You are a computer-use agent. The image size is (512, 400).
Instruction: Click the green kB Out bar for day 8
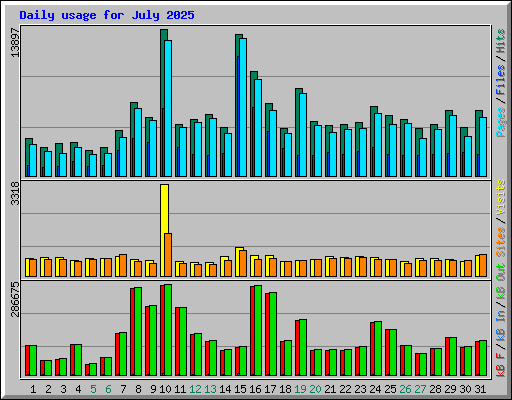point(138,331)
